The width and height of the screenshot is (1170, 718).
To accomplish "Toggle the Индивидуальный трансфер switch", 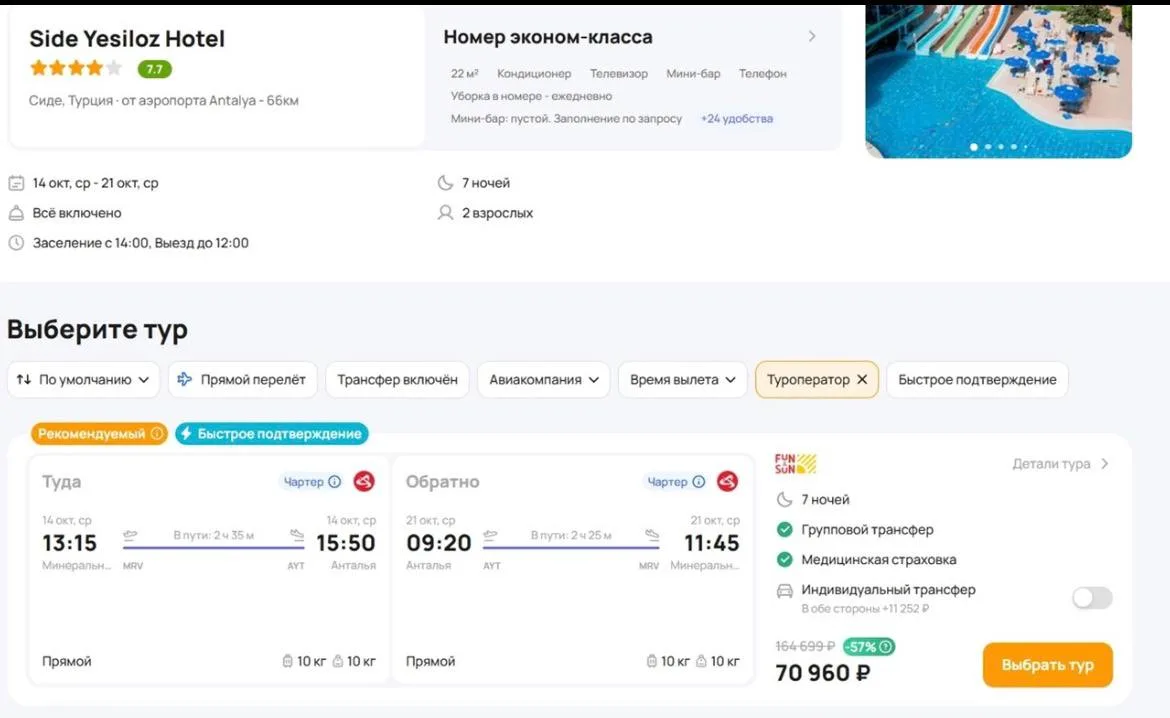I will tap(1092, 597).
